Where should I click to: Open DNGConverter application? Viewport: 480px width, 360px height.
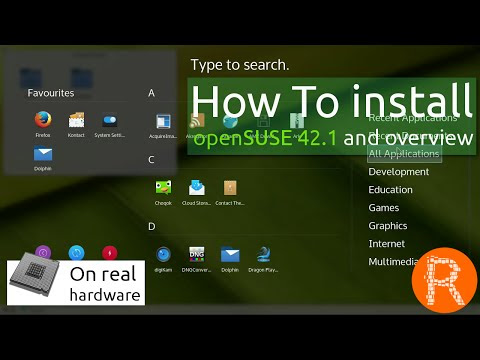click(196, 259)
